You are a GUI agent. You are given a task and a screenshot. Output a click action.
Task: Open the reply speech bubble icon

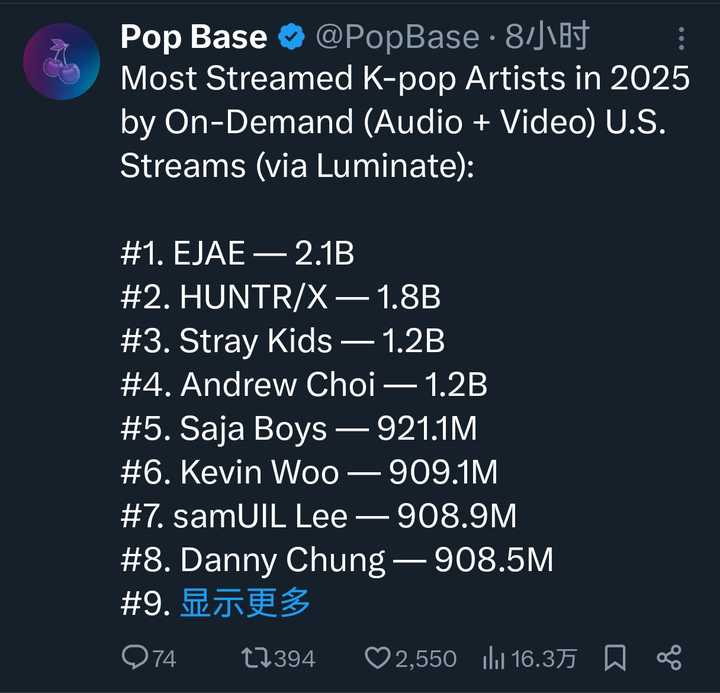tap(134, 657)
